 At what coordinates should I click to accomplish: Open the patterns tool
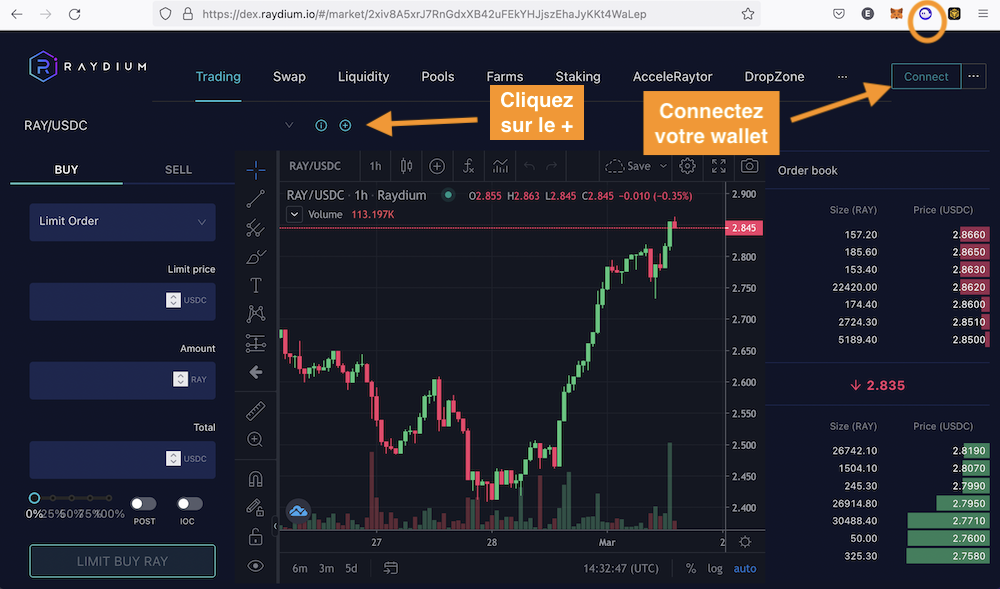click(x=256, y=314)
